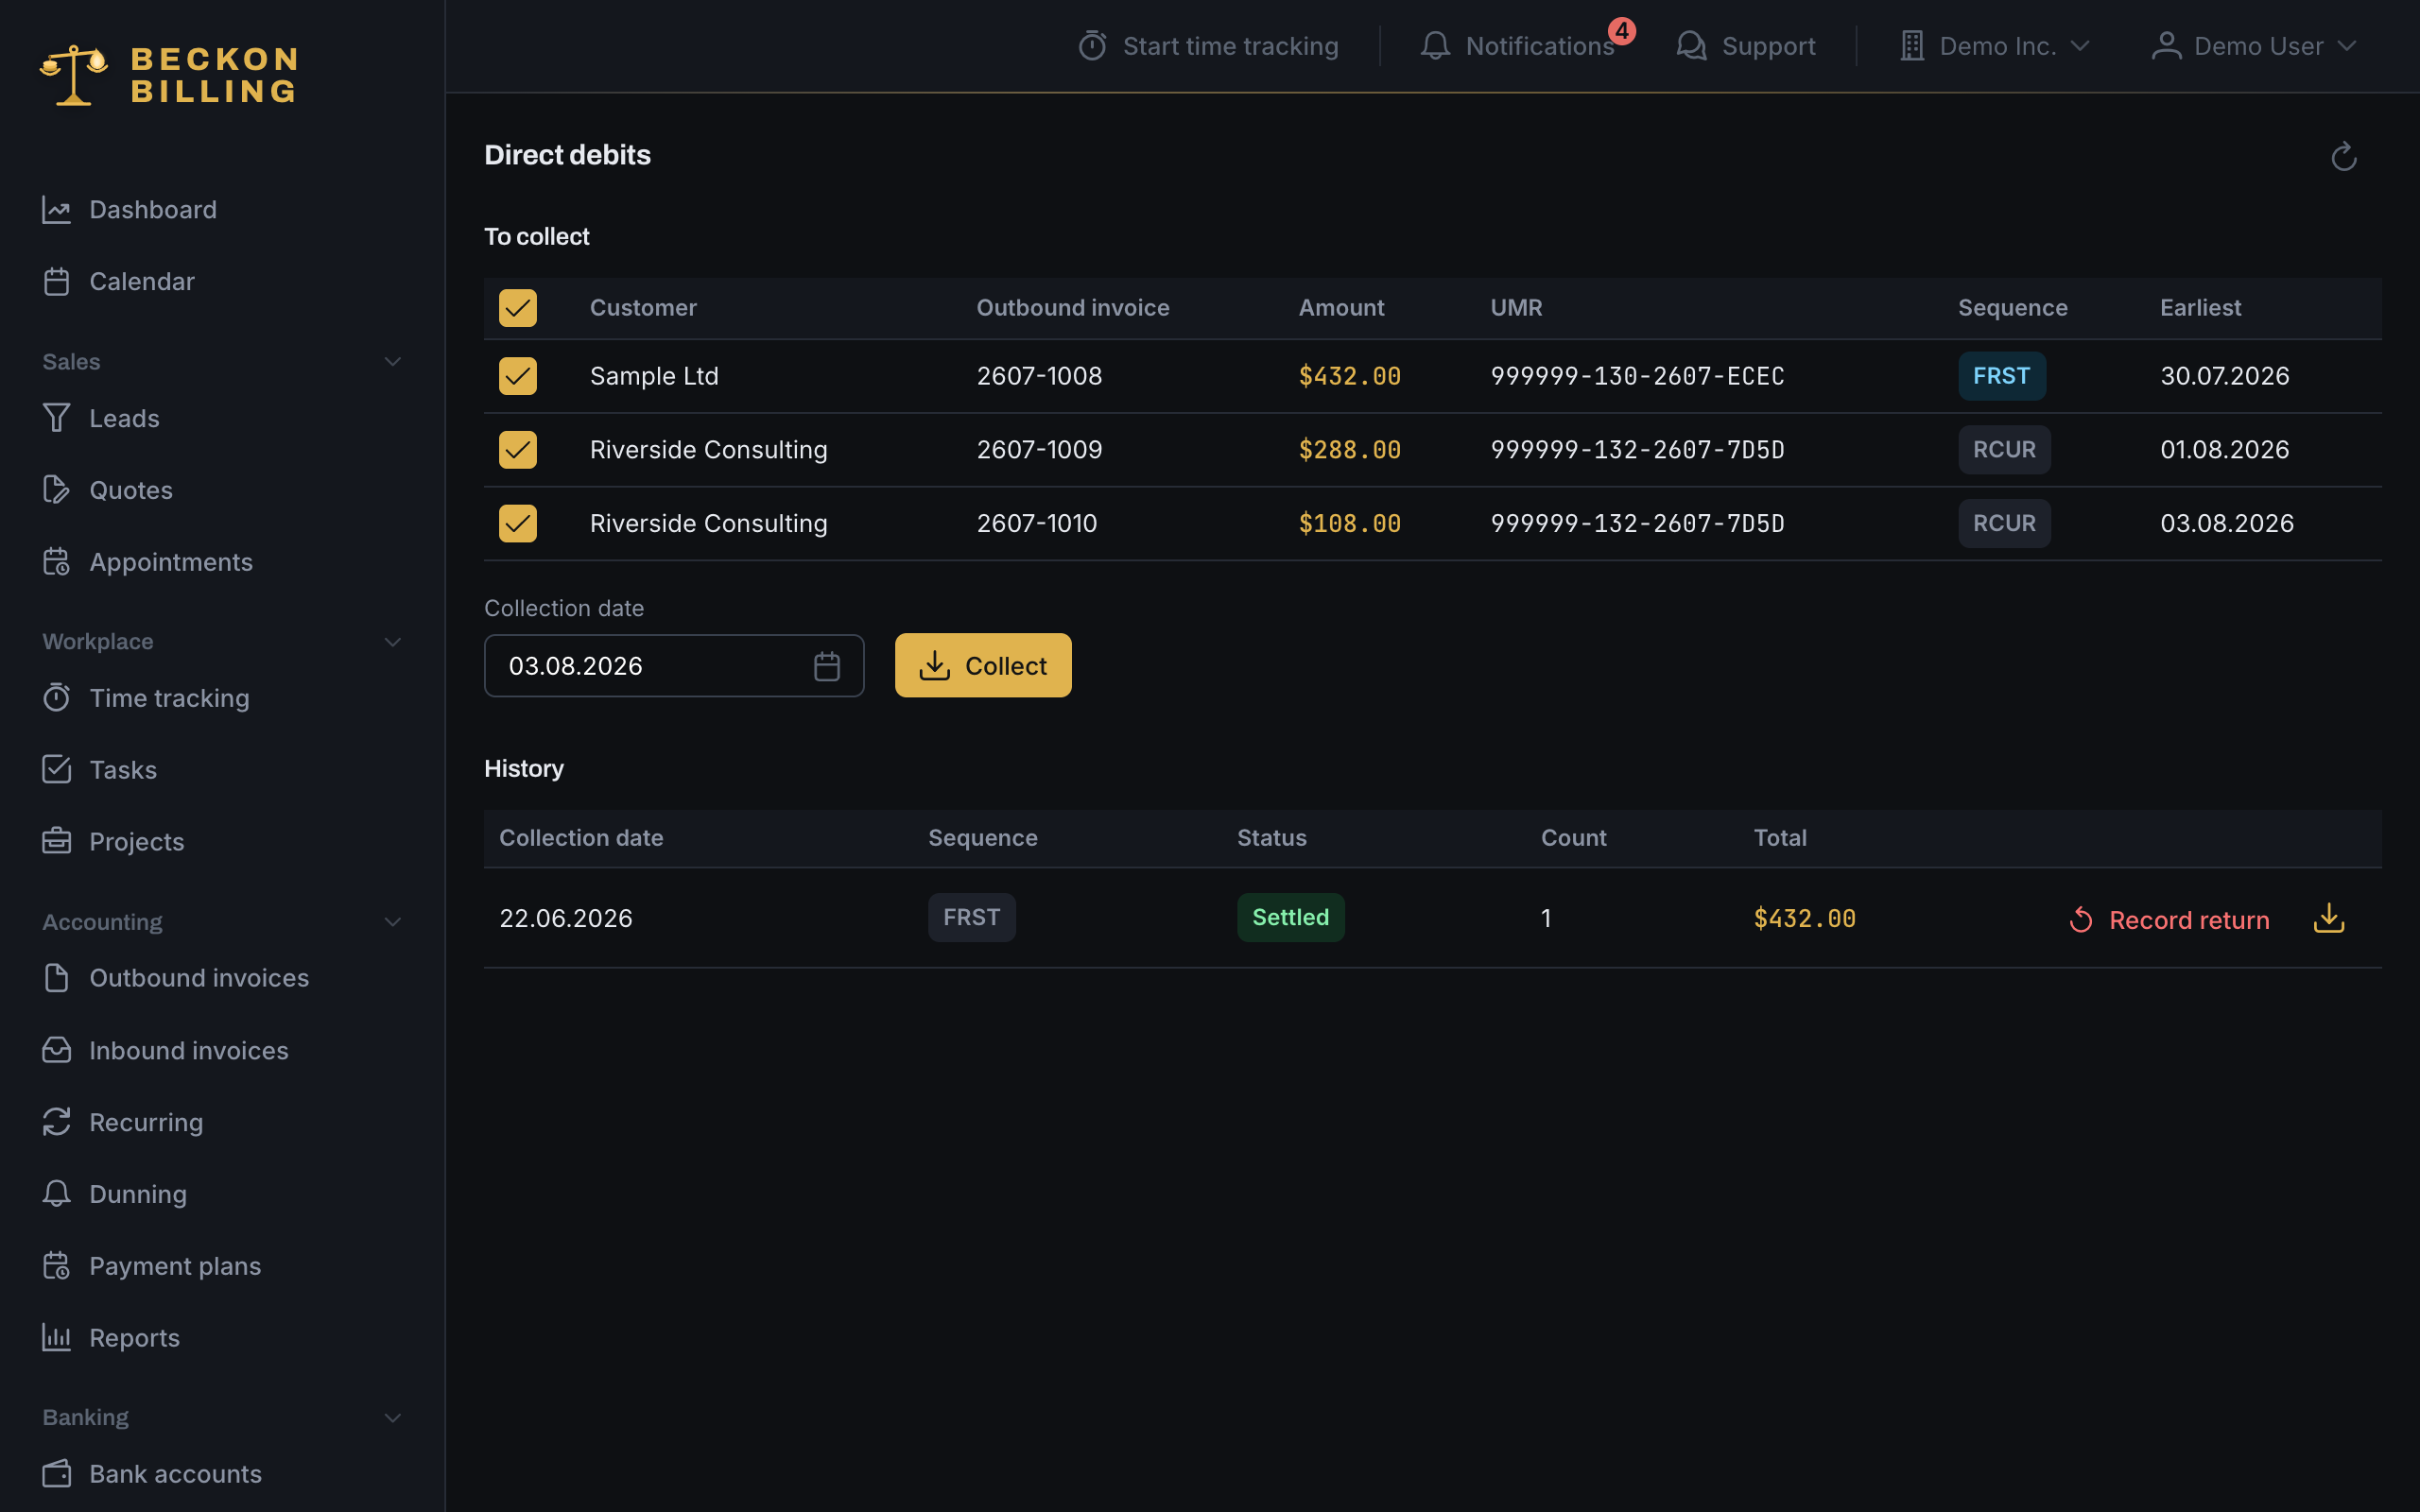Click the RCUR badge for invoice 2607-1009
Image resolution: width=2420 pixels, height=1512 pixels.
[x=2004, y=450]
